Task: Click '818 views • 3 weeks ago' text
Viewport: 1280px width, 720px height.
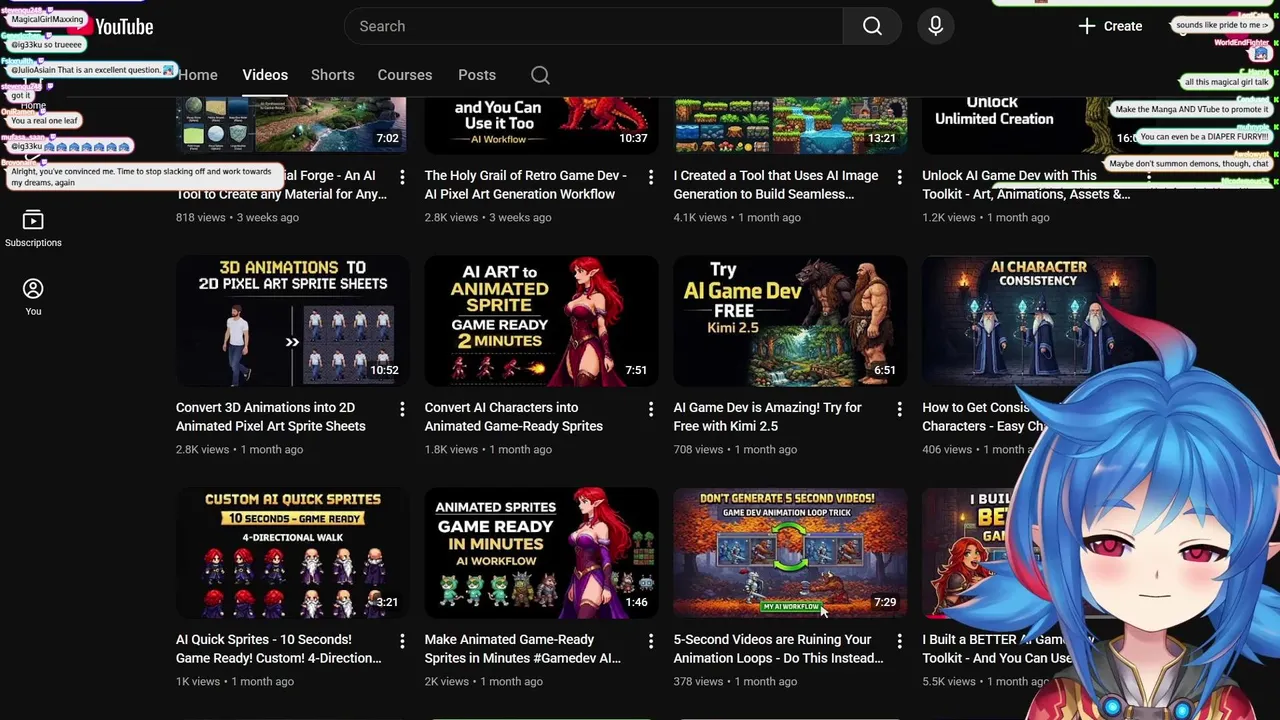Action: [237, 217]
